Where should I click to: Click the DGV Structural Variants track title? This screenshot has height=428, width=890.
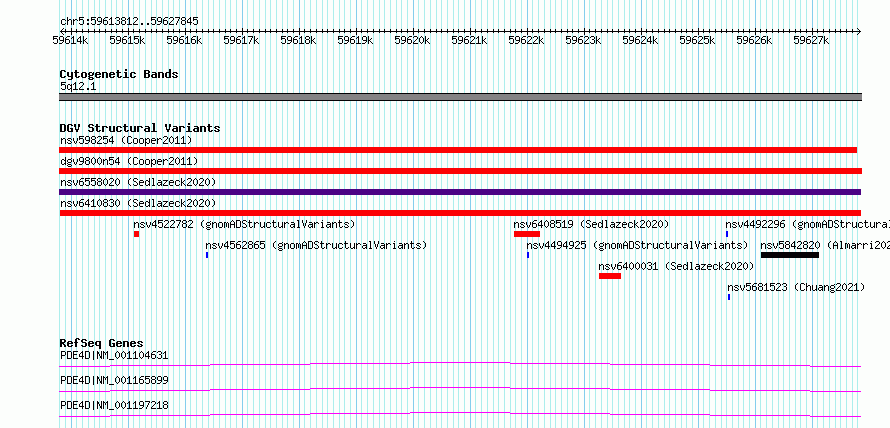point(140,128)
